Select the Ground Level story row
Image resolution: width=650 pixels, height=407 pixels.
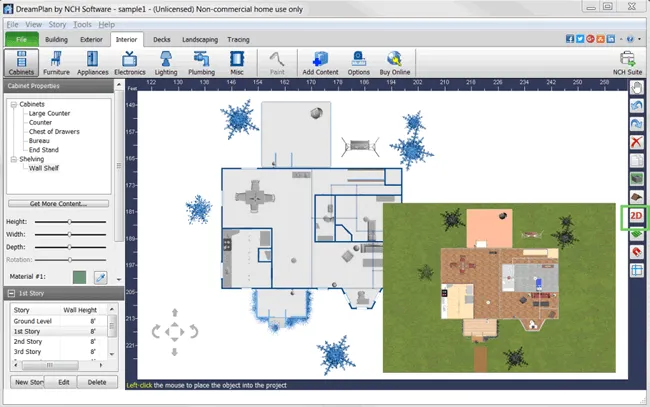58,321
